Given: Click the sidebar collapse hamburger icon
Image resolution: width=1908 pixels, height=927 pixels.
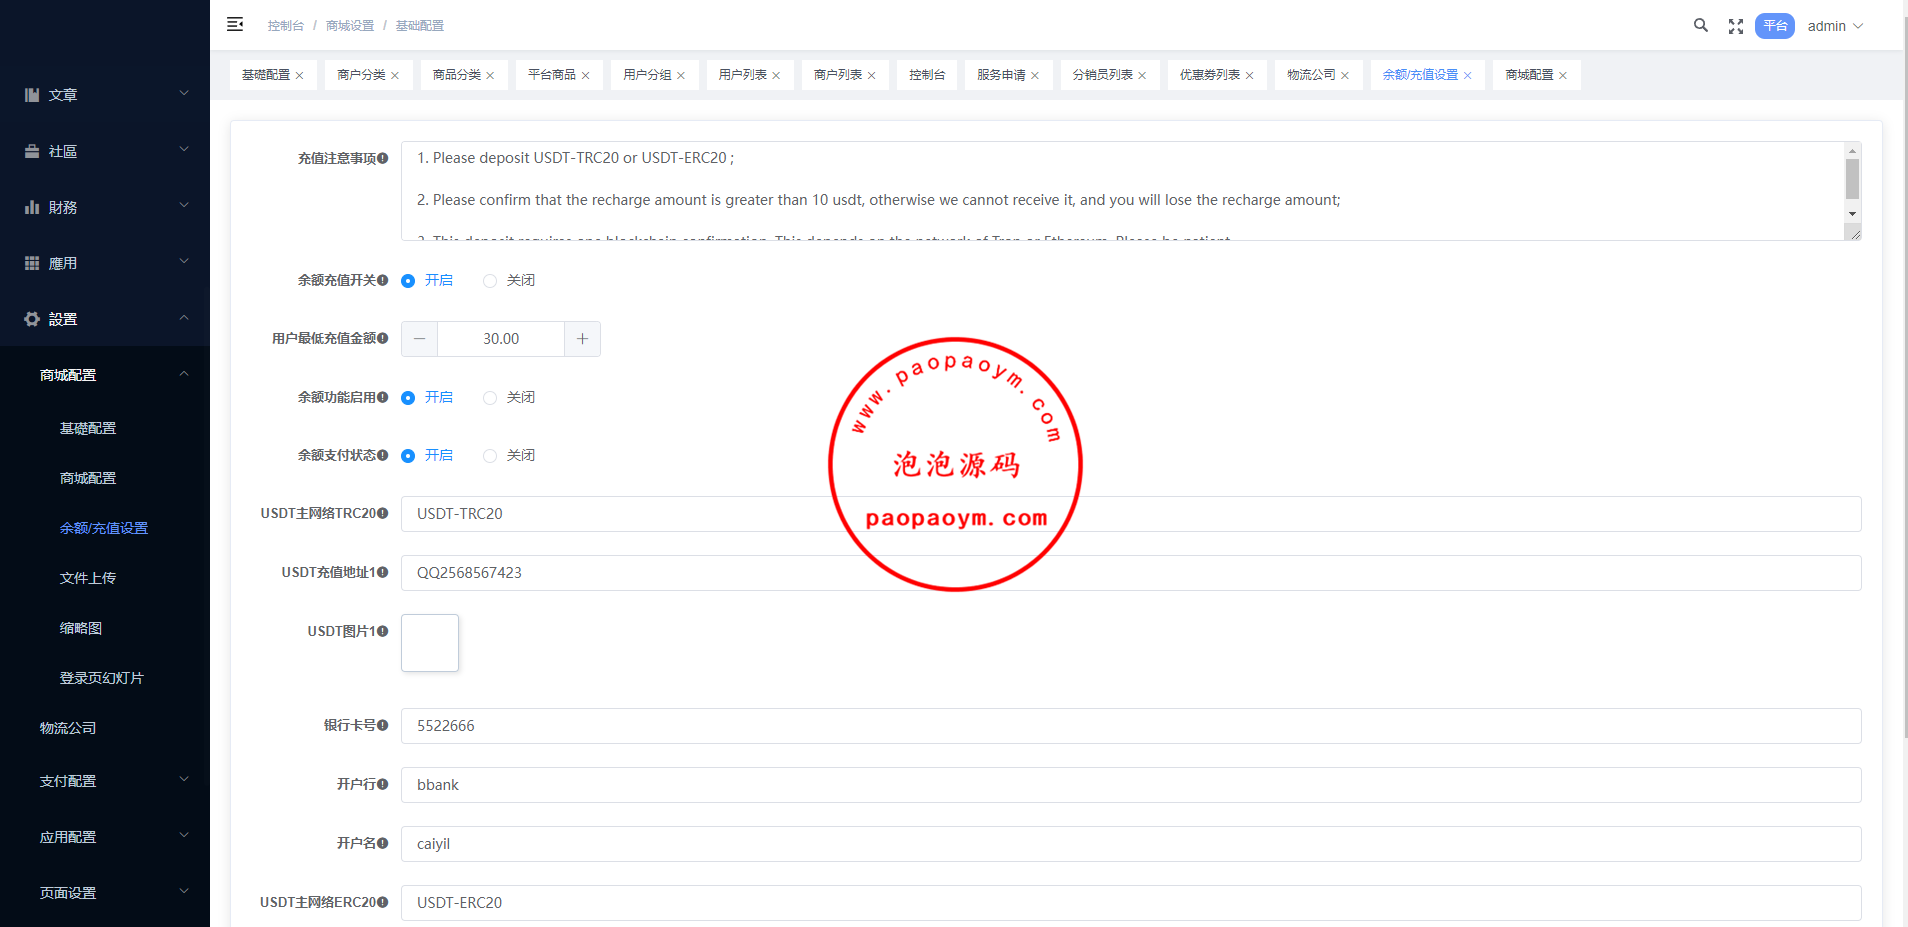Looking at the screenshot, I should pos(235,25).
